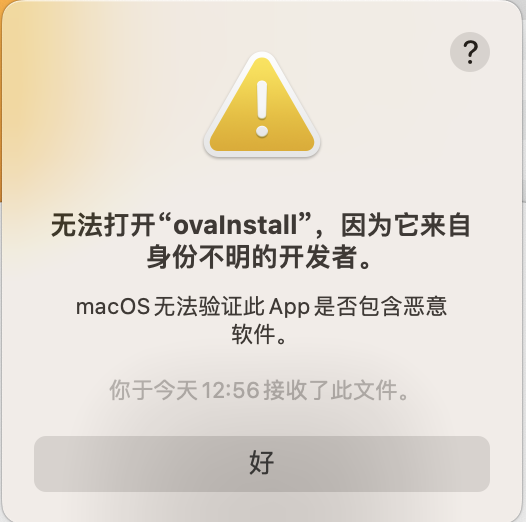Click the yellow warning triangle icon

(262, 105)
